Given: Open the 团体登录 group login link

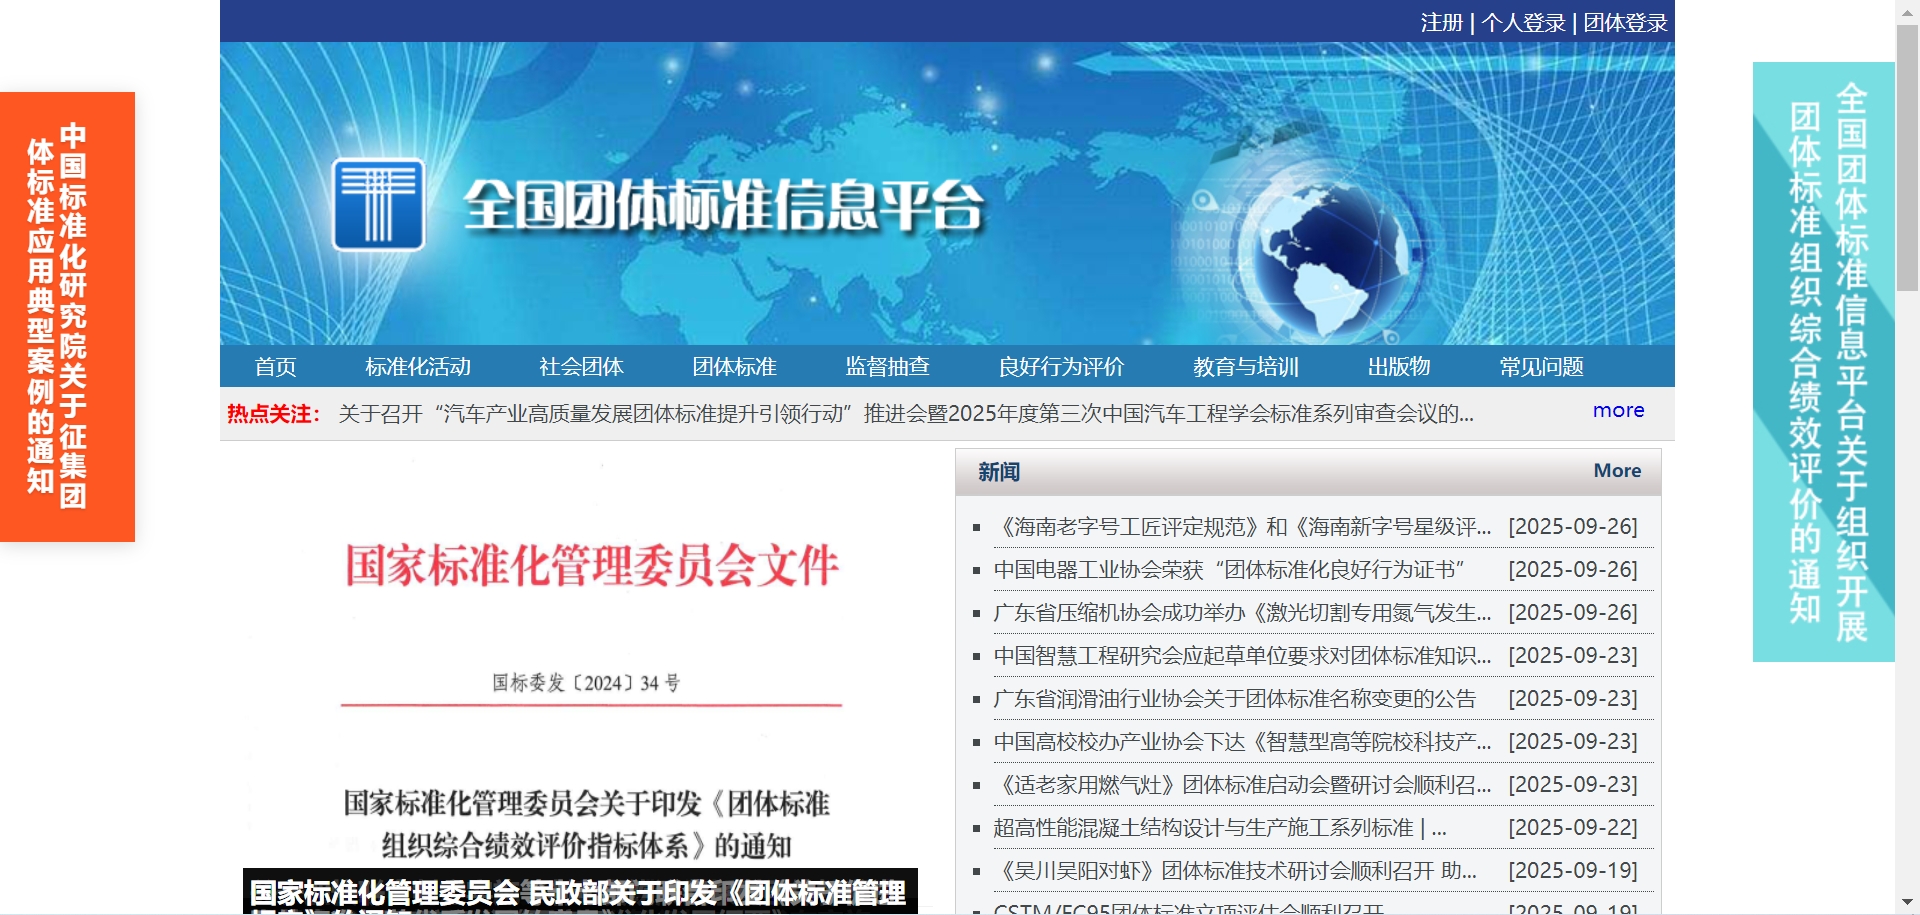Looking at the screenshot, I should coord(1625,22).
